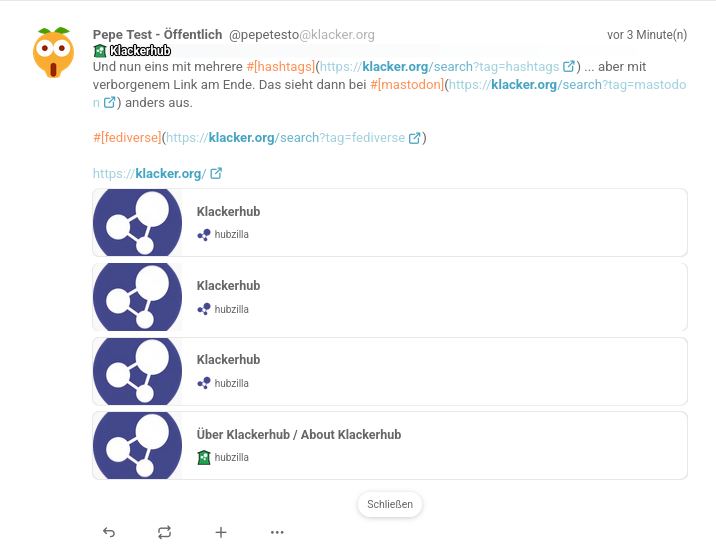This screenshot has height=560, width=716.
Task: Open the hashtags search link
Action: (x=440, y=67)
